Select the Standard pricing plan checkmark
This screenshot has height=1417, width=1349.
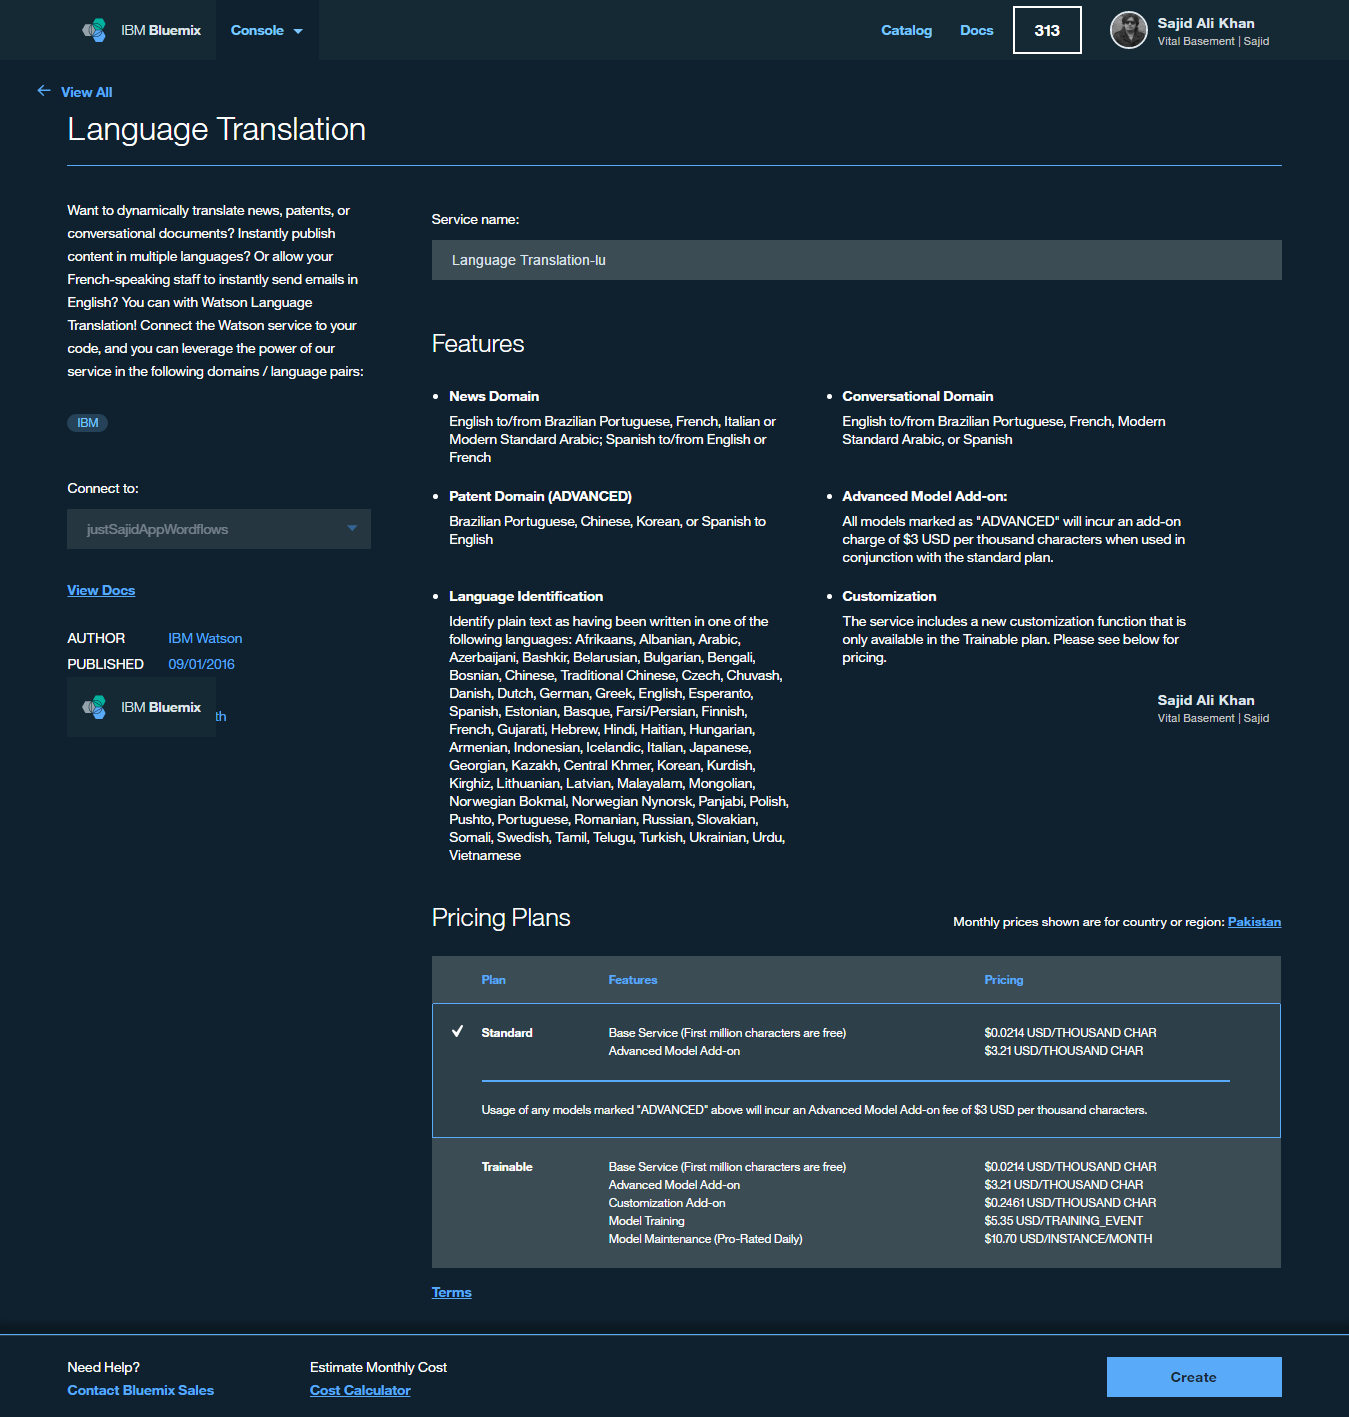click(457, 1032)
